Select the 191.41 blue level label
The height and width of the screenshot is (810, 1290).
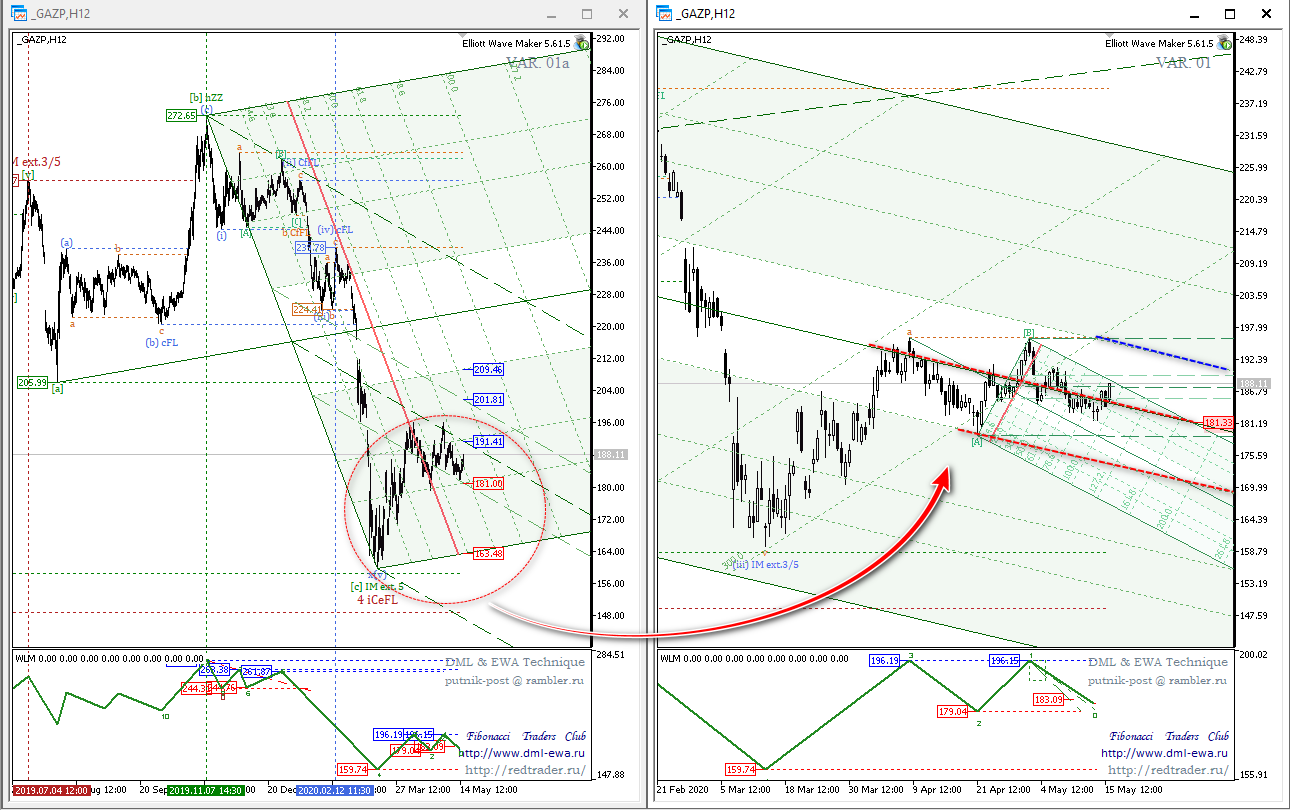tap(488, 441)
